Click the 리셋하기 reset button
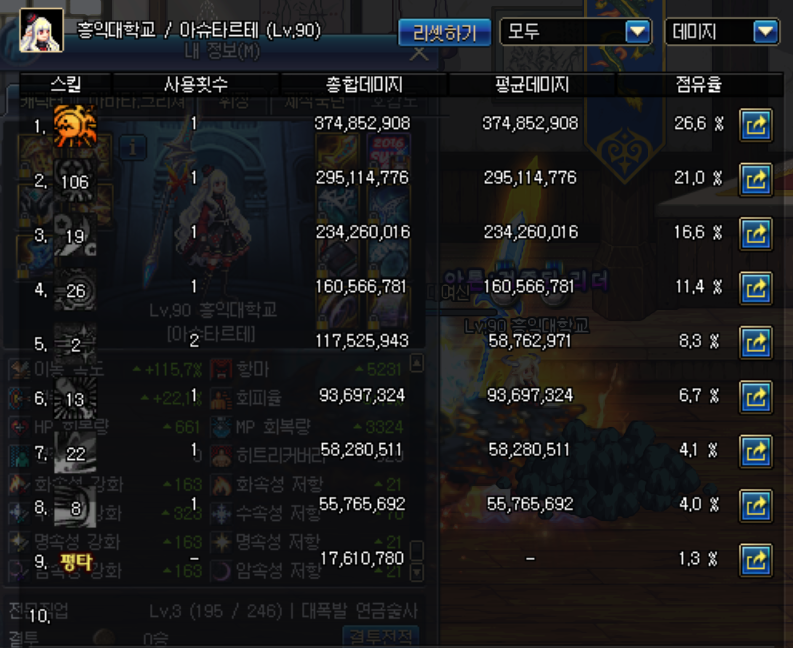The height and width of the screenshot is (648, 793). [x=445, y=33]
